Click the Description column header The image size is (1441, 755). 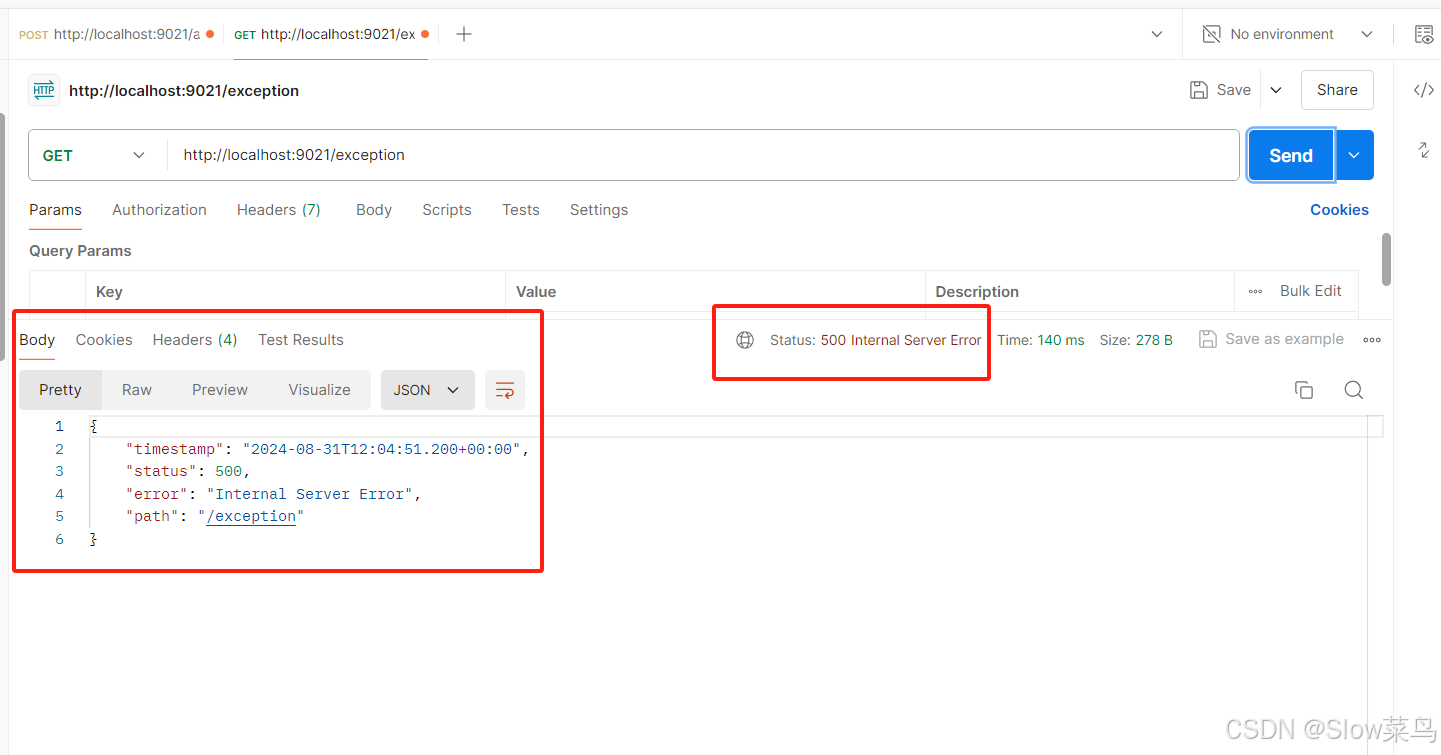[x=1080, y=291]
